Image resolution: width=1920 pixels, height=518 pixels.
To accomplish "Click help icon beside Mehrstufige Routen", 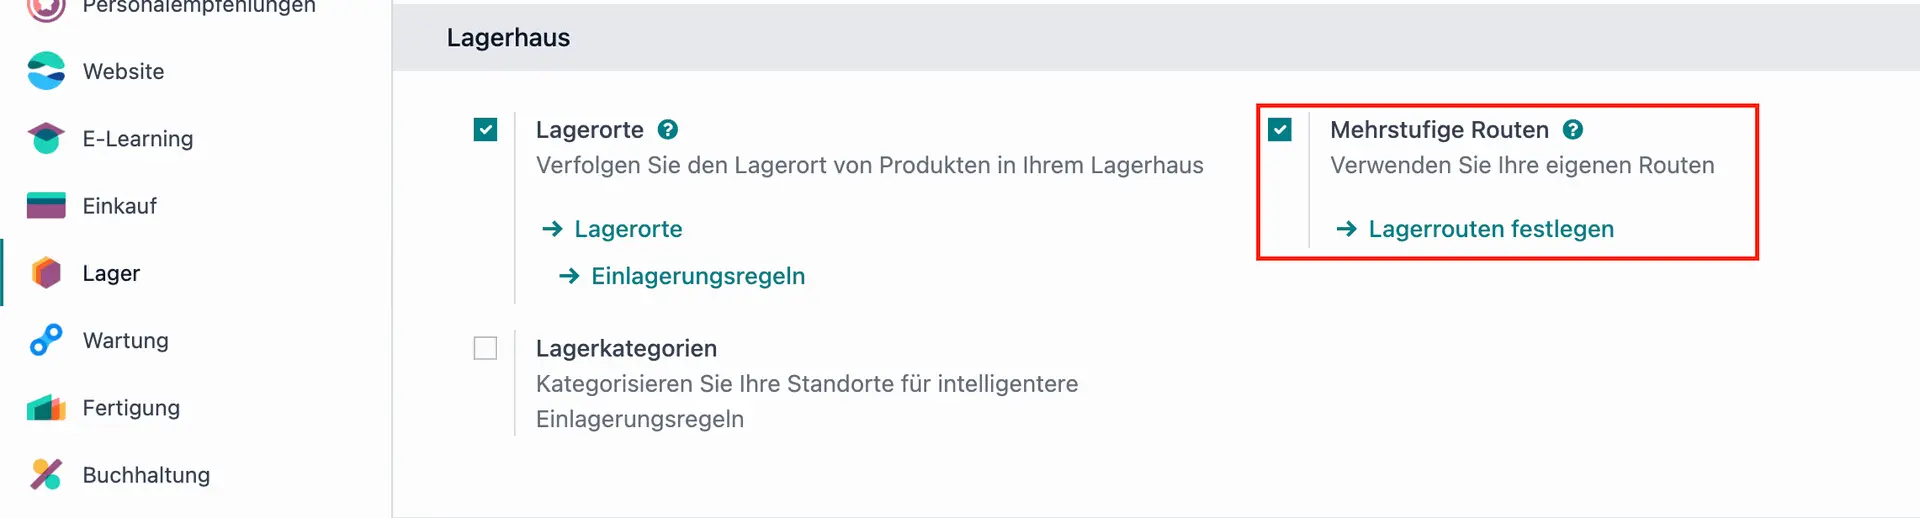I will [1573, 130].
